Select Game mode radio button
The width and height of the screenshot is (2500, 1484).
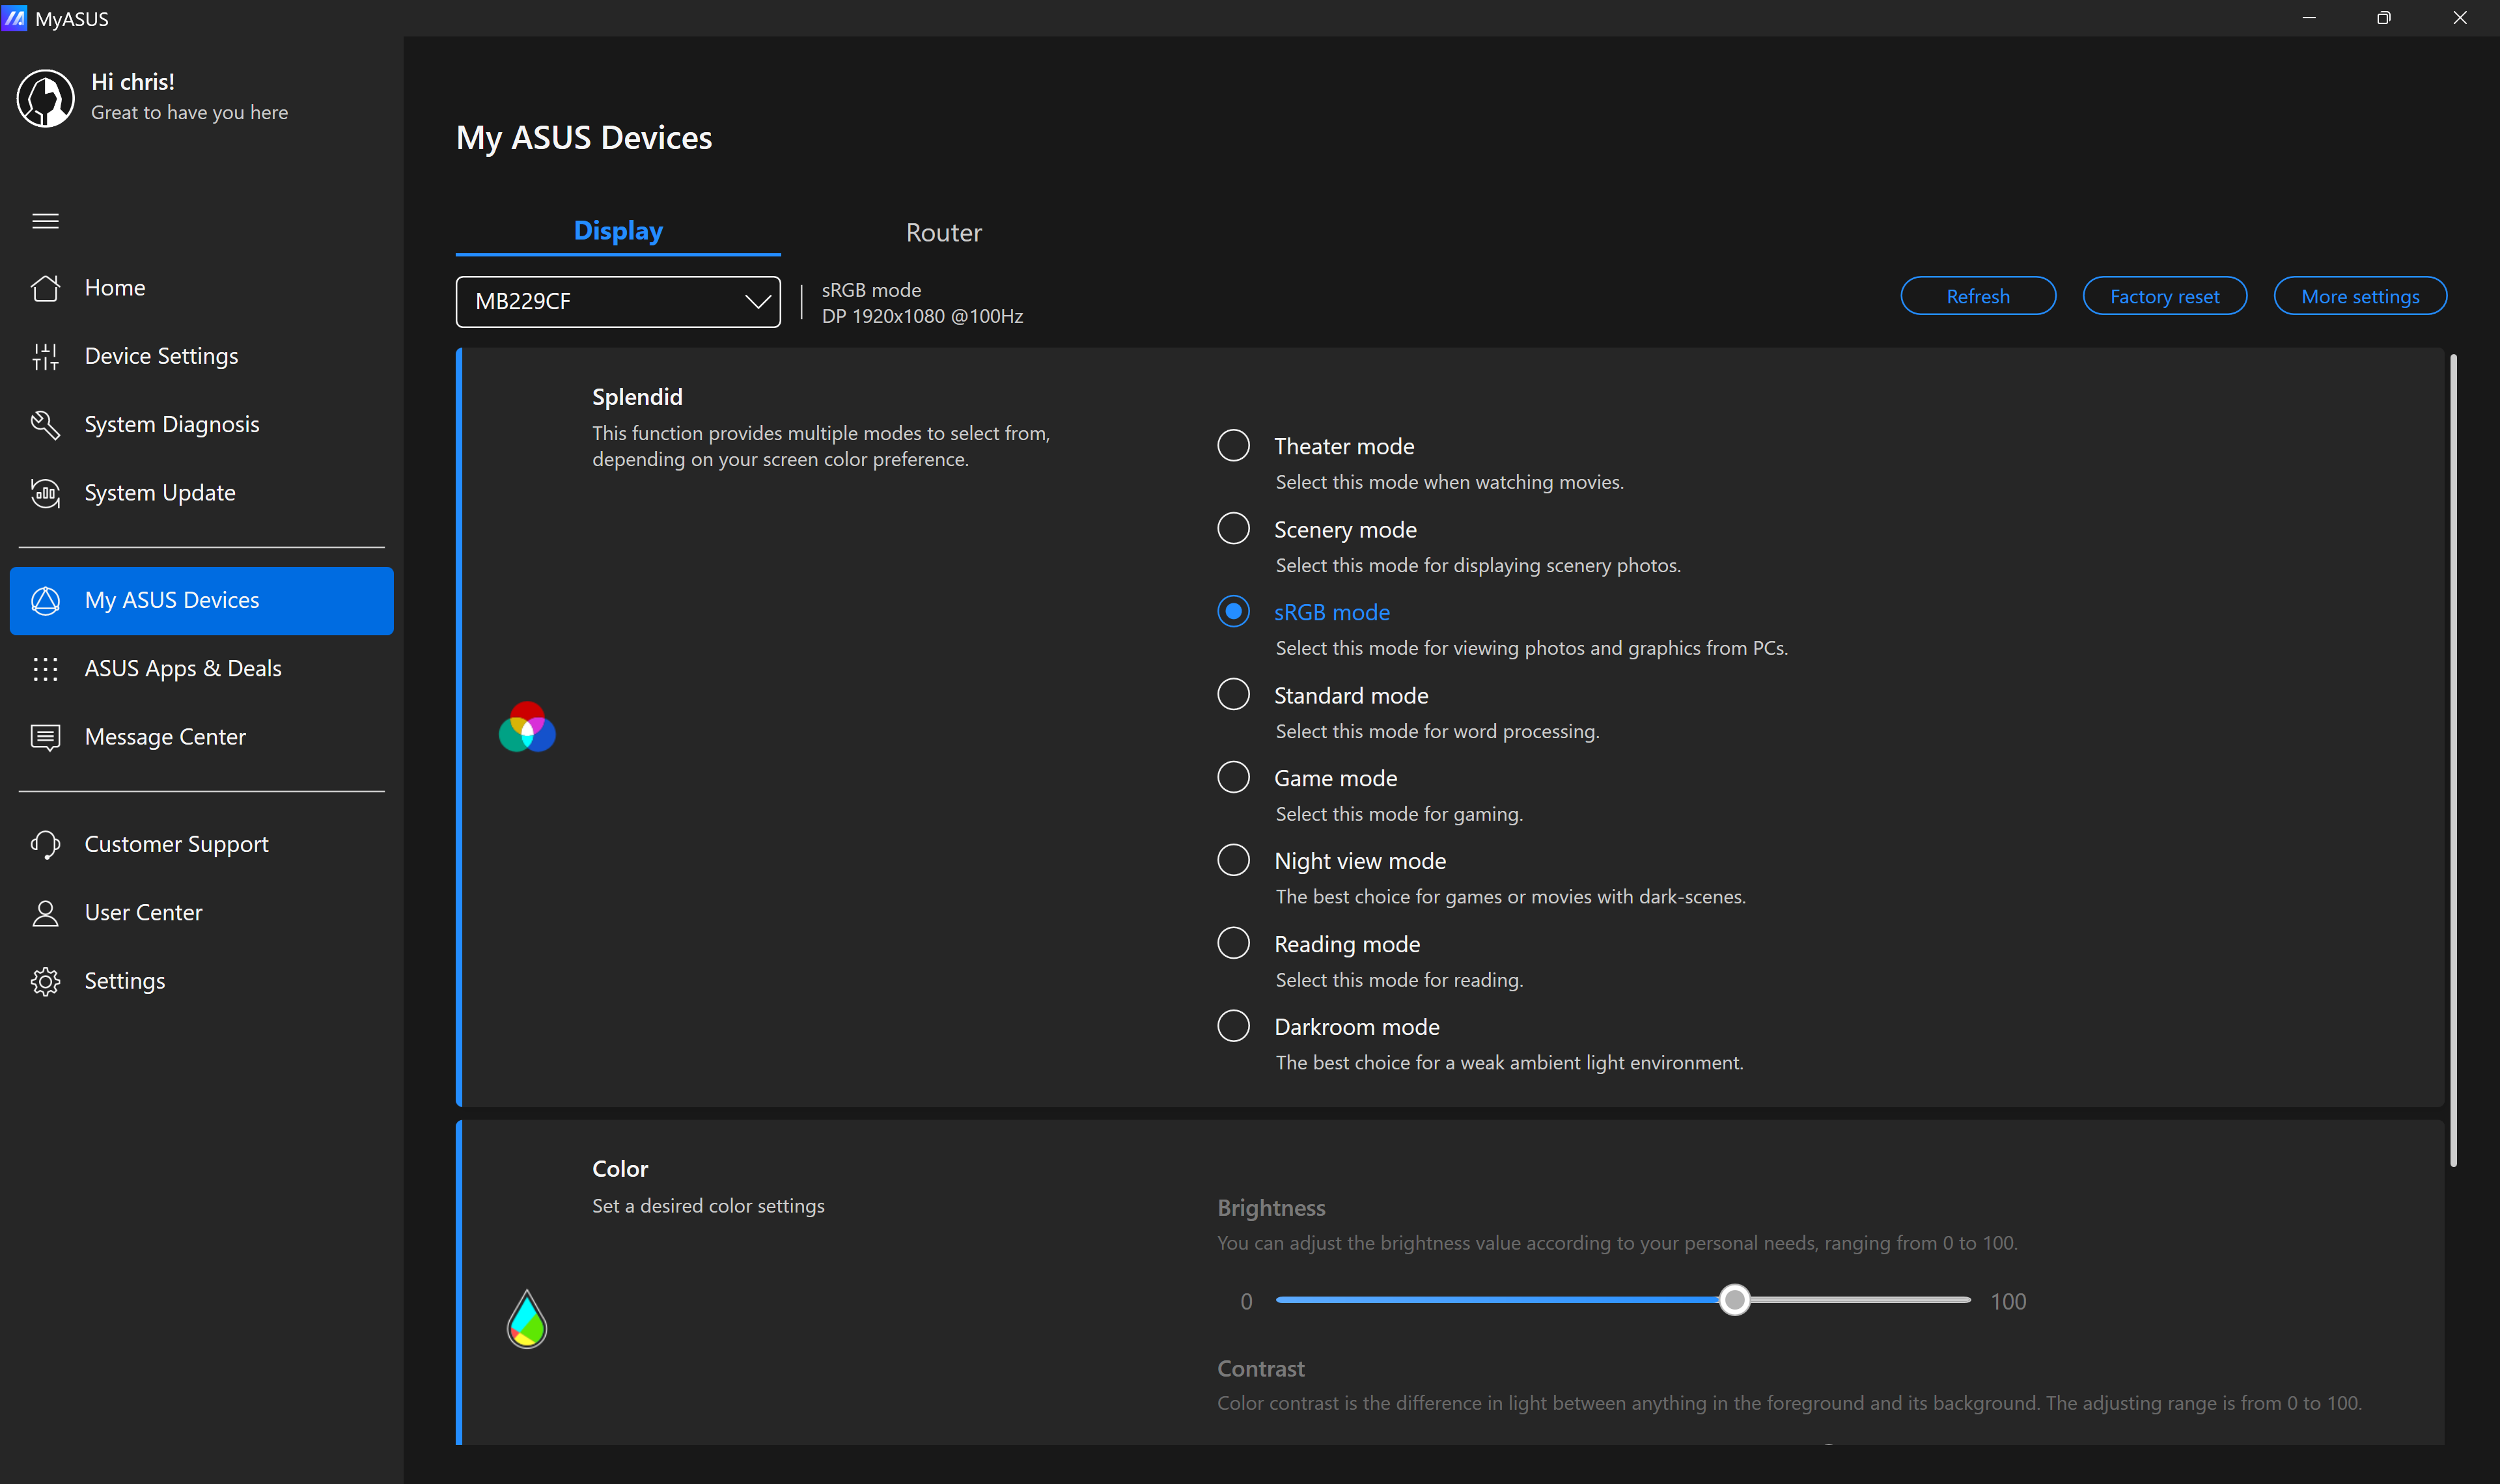(1233, 777)
